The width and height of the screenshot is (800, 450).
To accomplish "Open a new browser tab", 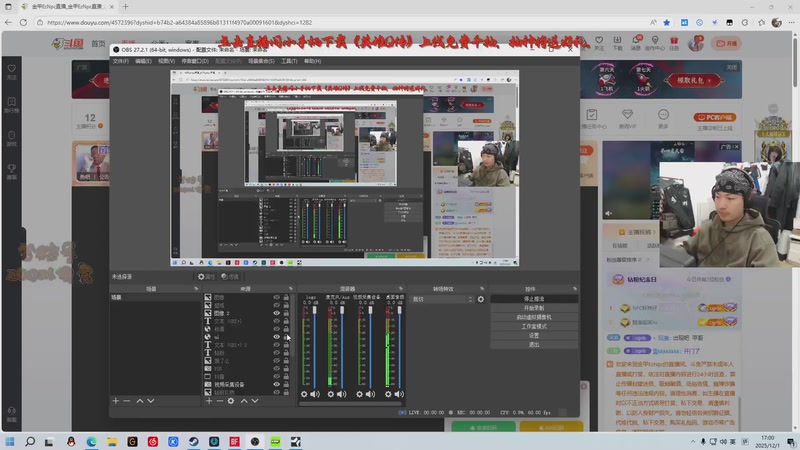I will click(126, 7).
